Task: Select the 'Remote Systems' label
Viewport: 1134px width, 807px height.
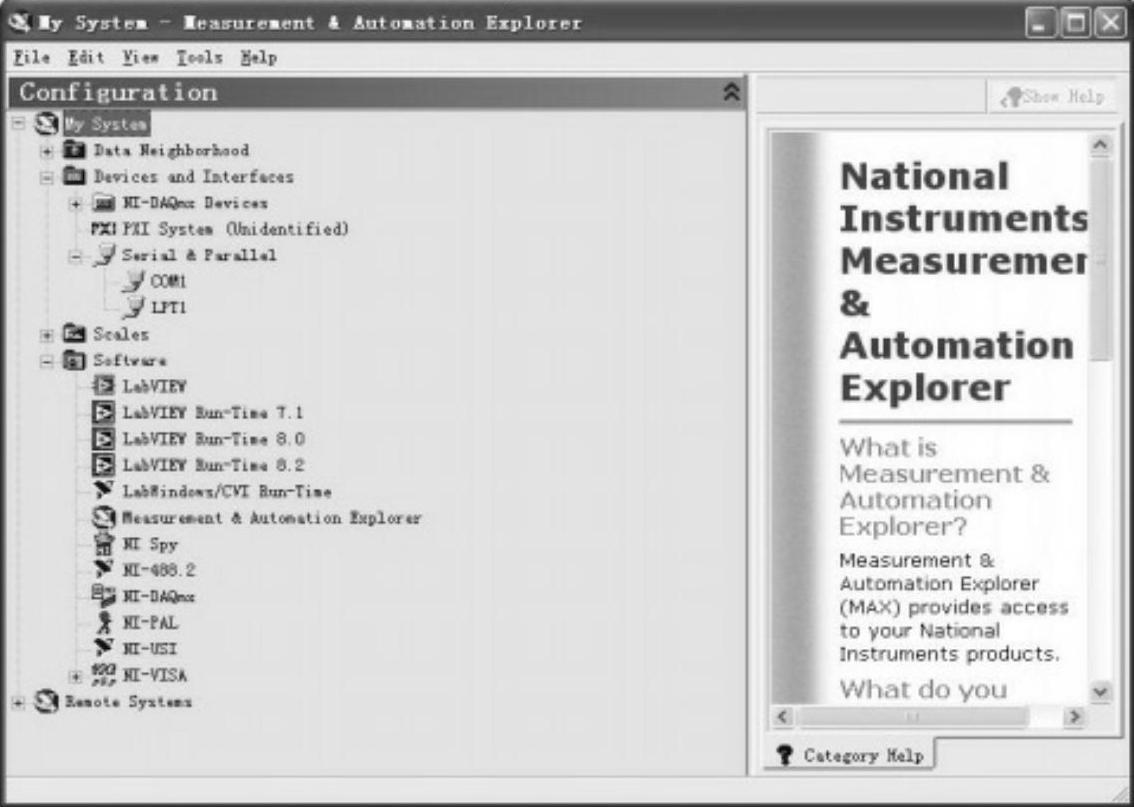Action: 128,701
